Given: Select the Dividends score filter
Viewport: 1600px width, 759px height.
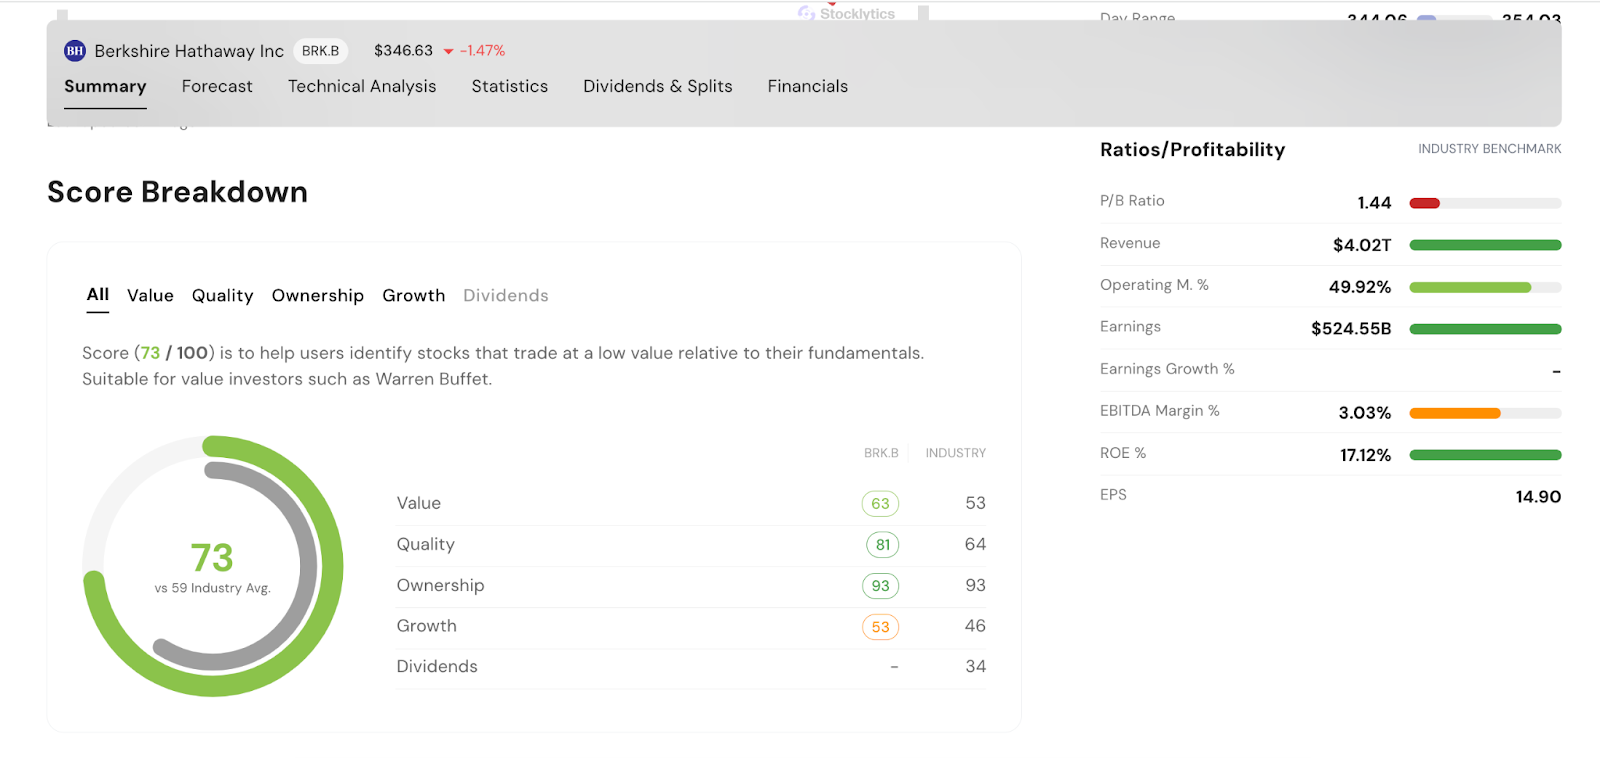Looking at the screenshot, I should pyautogui.click(x=506, y=295).
